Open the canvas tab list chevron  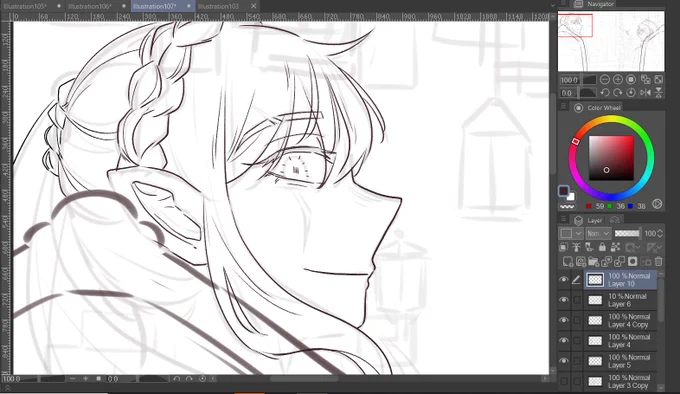(552, 5)
